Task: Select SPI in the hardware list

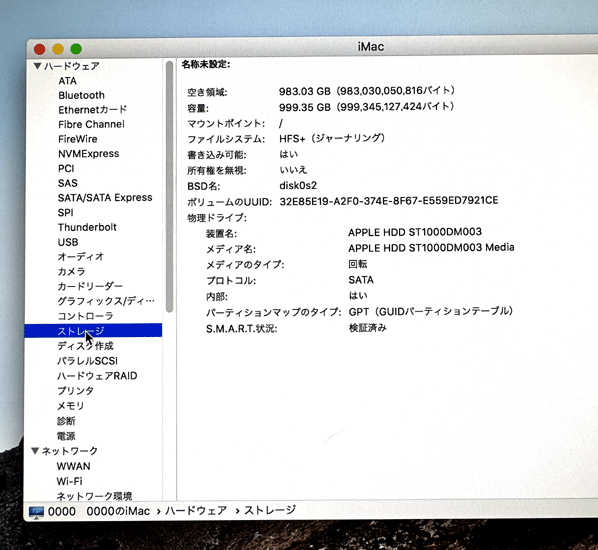Action: tap(65, 212)
